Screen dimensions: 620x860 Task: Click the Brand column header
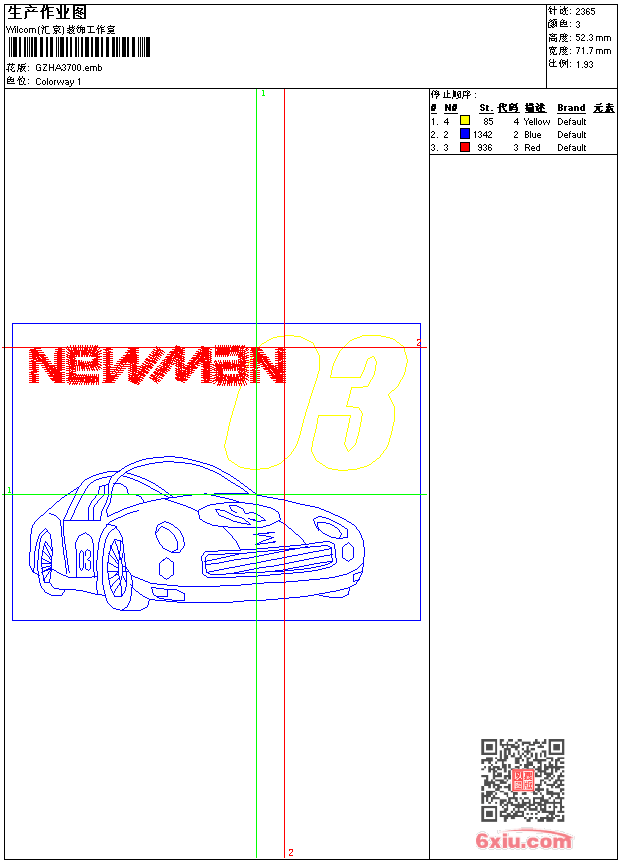[571, 108]
